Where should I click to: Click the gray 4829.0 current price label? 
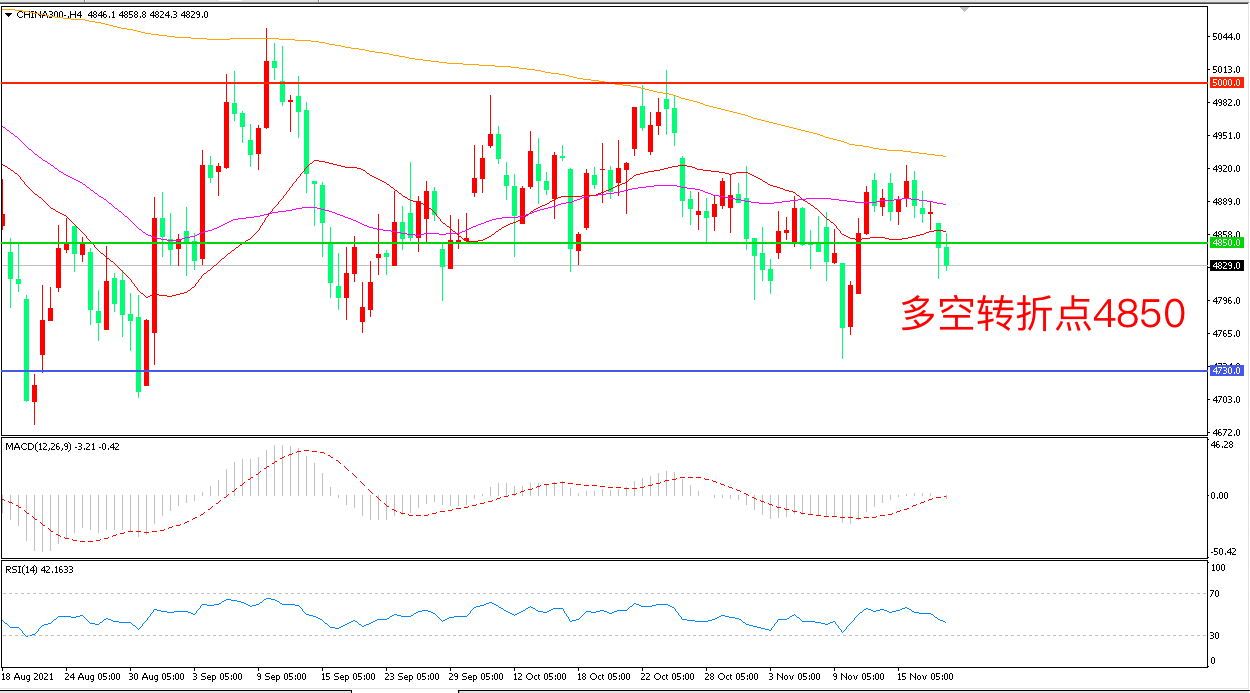[1225, 266]
